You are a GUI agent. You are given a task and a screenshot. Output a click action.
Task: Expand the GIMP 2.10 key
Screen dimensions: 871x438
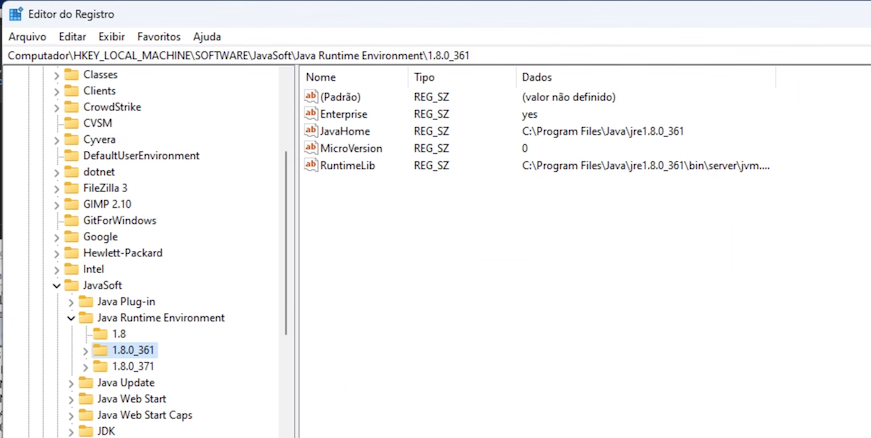click(57, 205)
